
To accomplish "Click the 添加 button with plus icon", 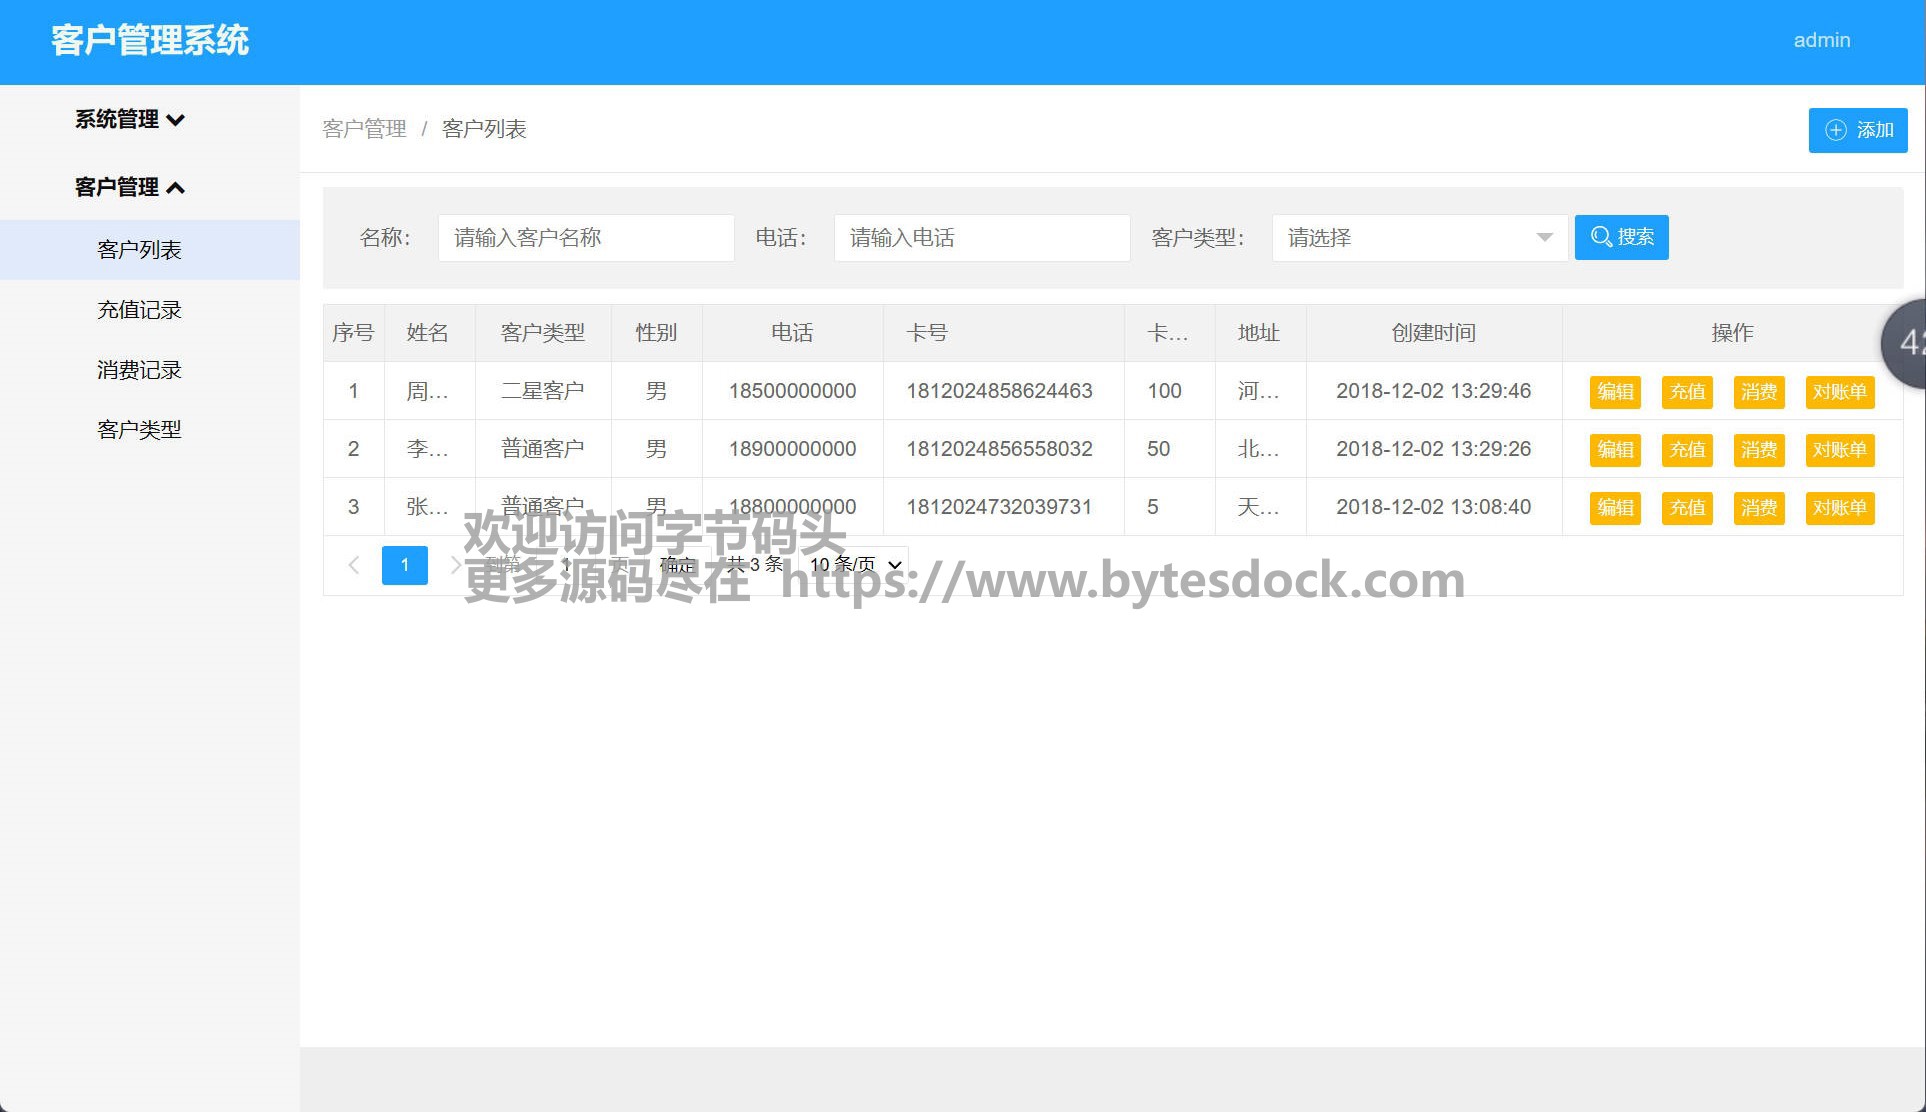I will pyautogui.click(x=1857, y=130).
